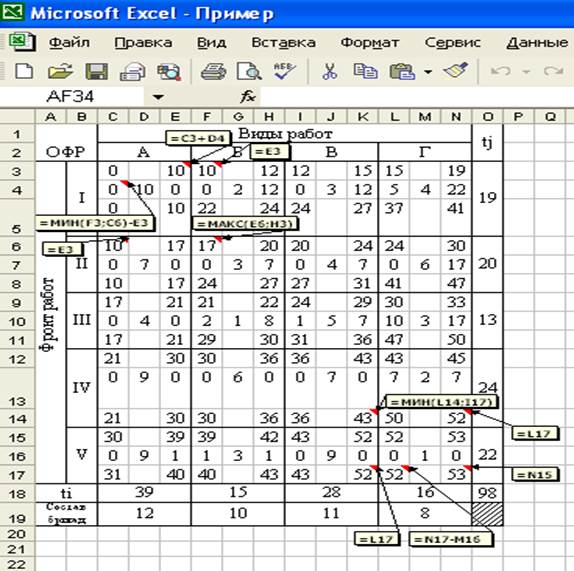Click the 'ti' label in row 18
Viewport: 574px width, 571px height.
66,493
